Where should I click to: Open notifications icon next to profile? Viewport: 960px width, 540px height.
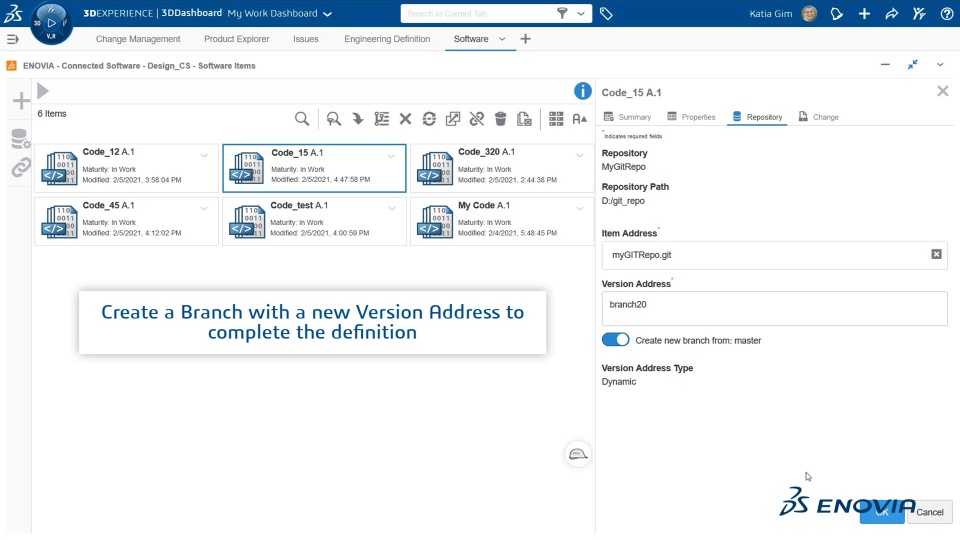pyautogui.click(x=836, y=13)
